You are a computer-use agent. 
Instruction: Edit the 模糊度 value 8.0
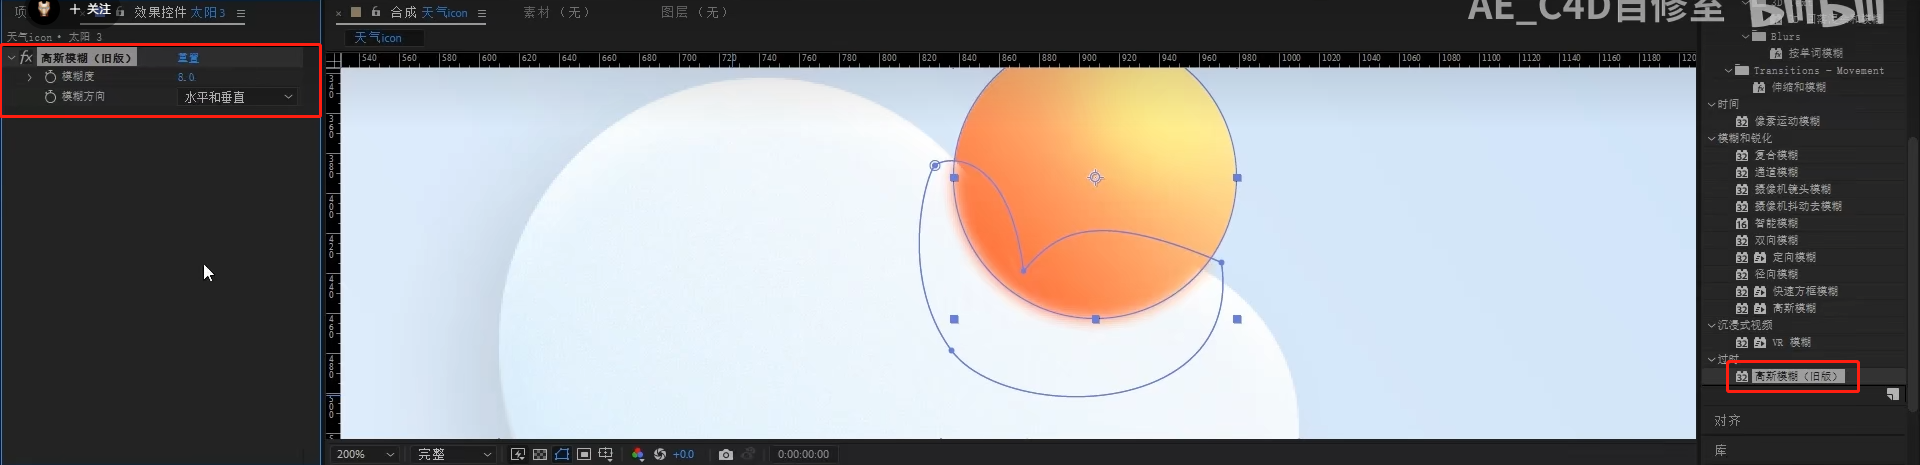[186, 77]
